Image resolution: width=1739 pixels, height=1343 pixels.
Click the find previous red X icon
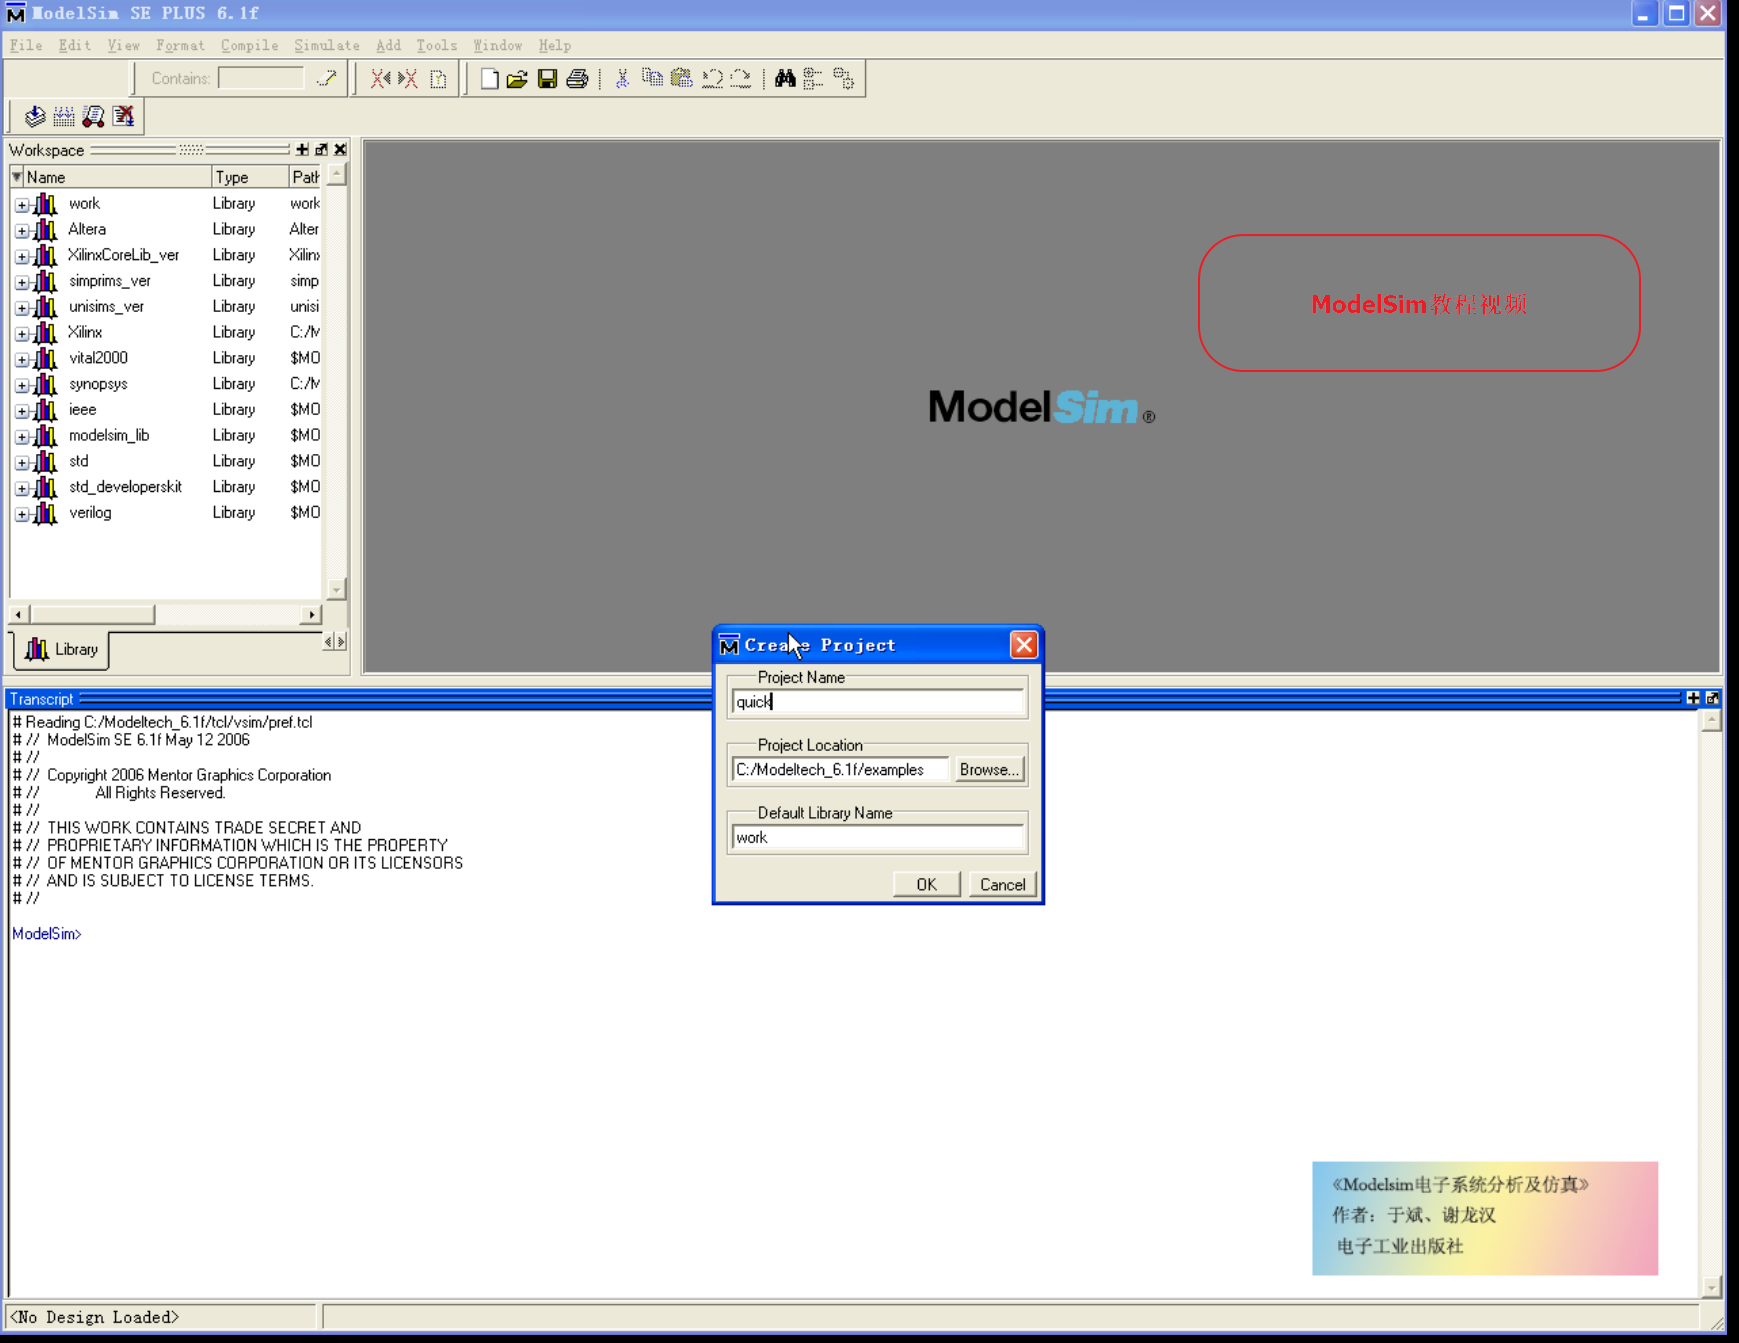click(x=380, y=78)
